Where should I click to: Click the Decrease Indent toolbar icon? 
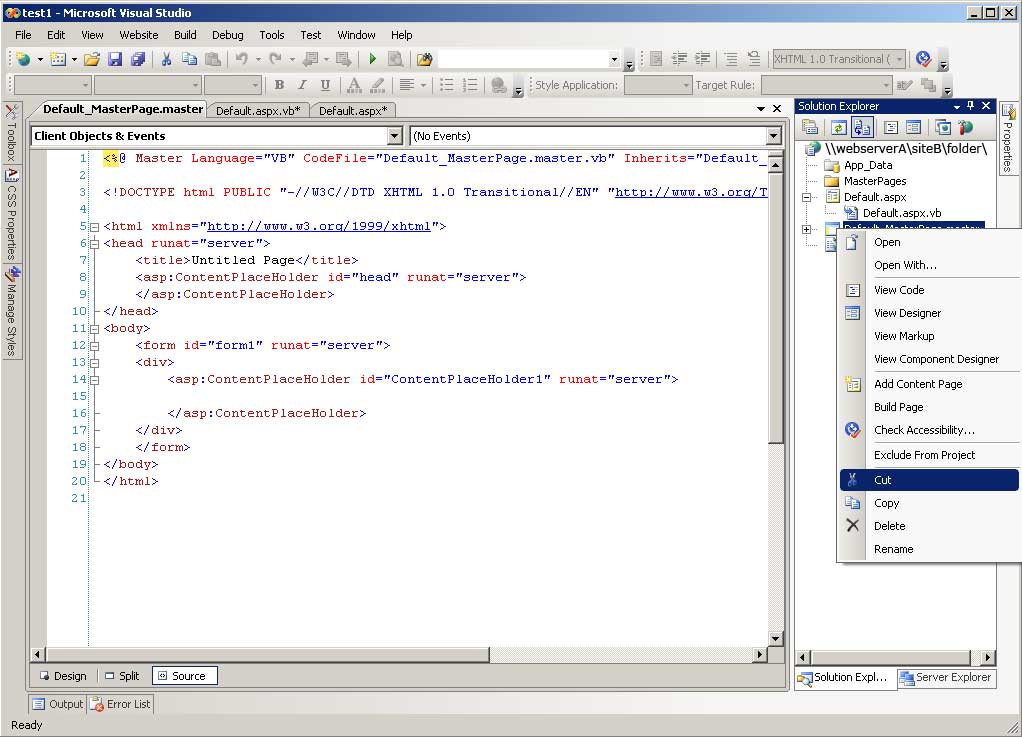click(679, 59)
